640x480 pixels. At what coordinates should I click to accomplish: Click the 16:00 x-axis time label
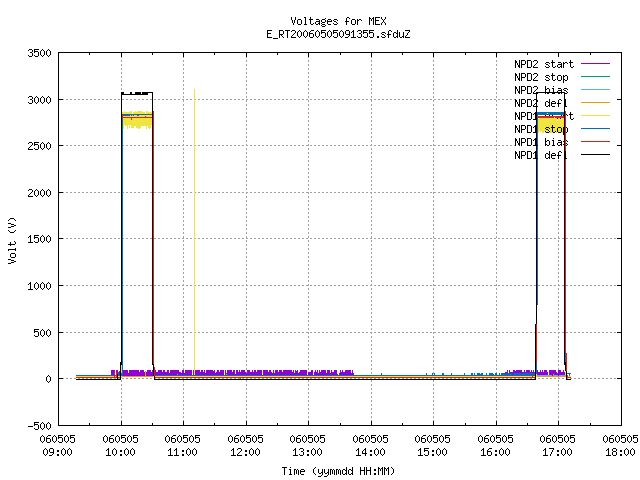click(495, 452)
